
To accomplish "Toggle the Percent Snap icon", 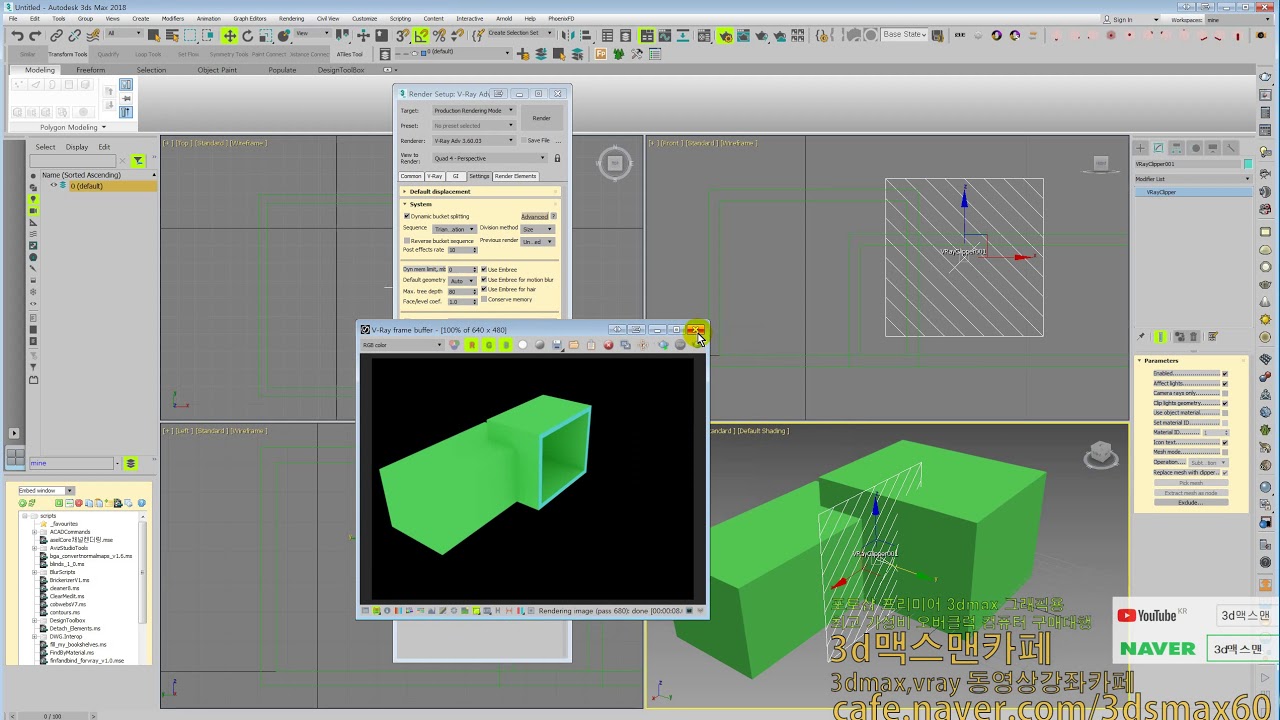I will (438, 35).
